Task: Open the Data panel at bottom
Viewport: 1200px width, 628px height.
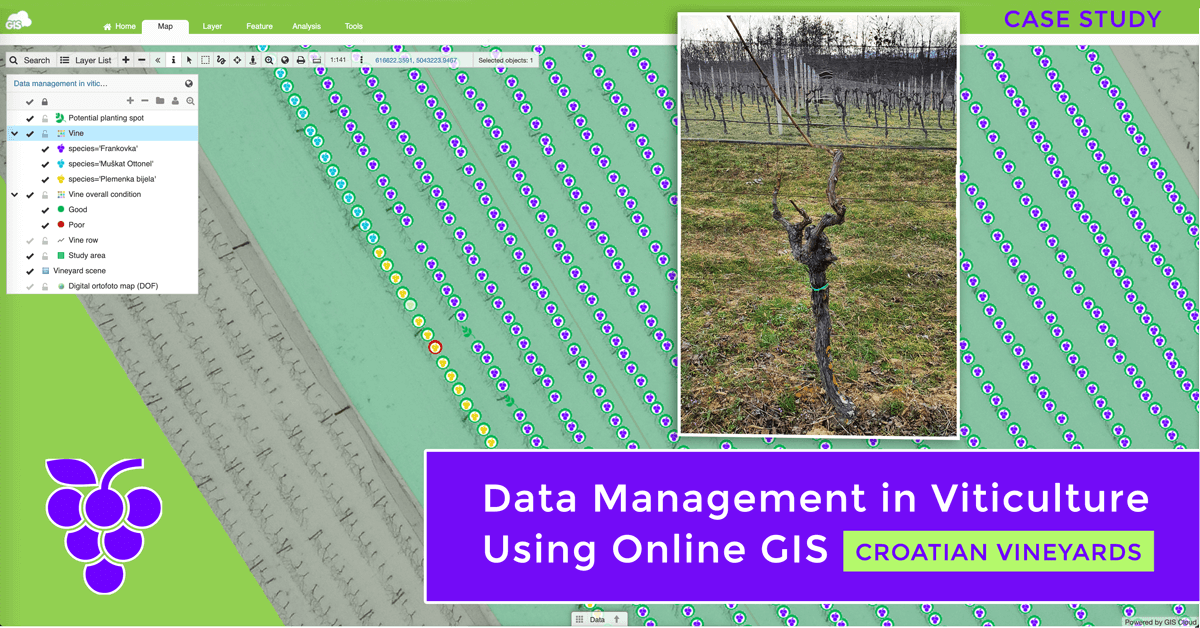Action: [x=597, y=620]
